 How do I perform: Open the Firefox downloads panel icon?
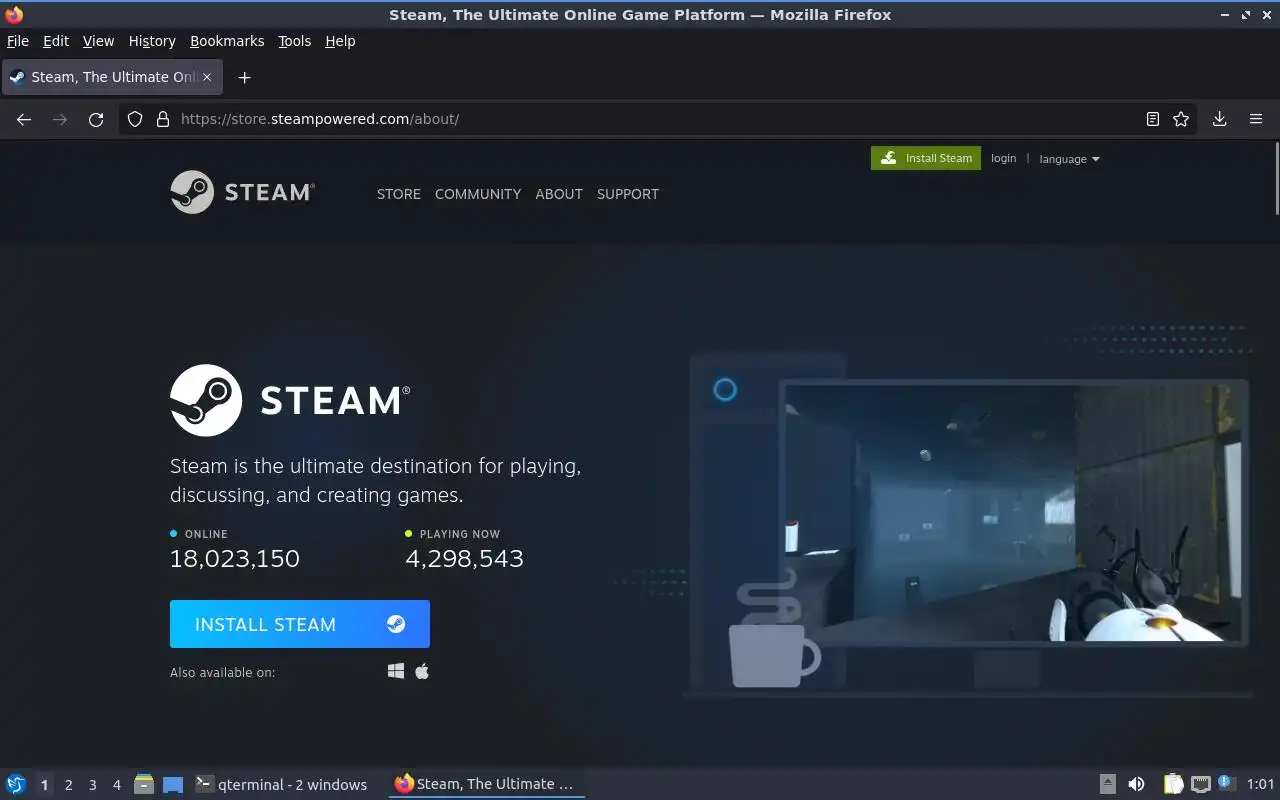click(x=1219, y=119)
